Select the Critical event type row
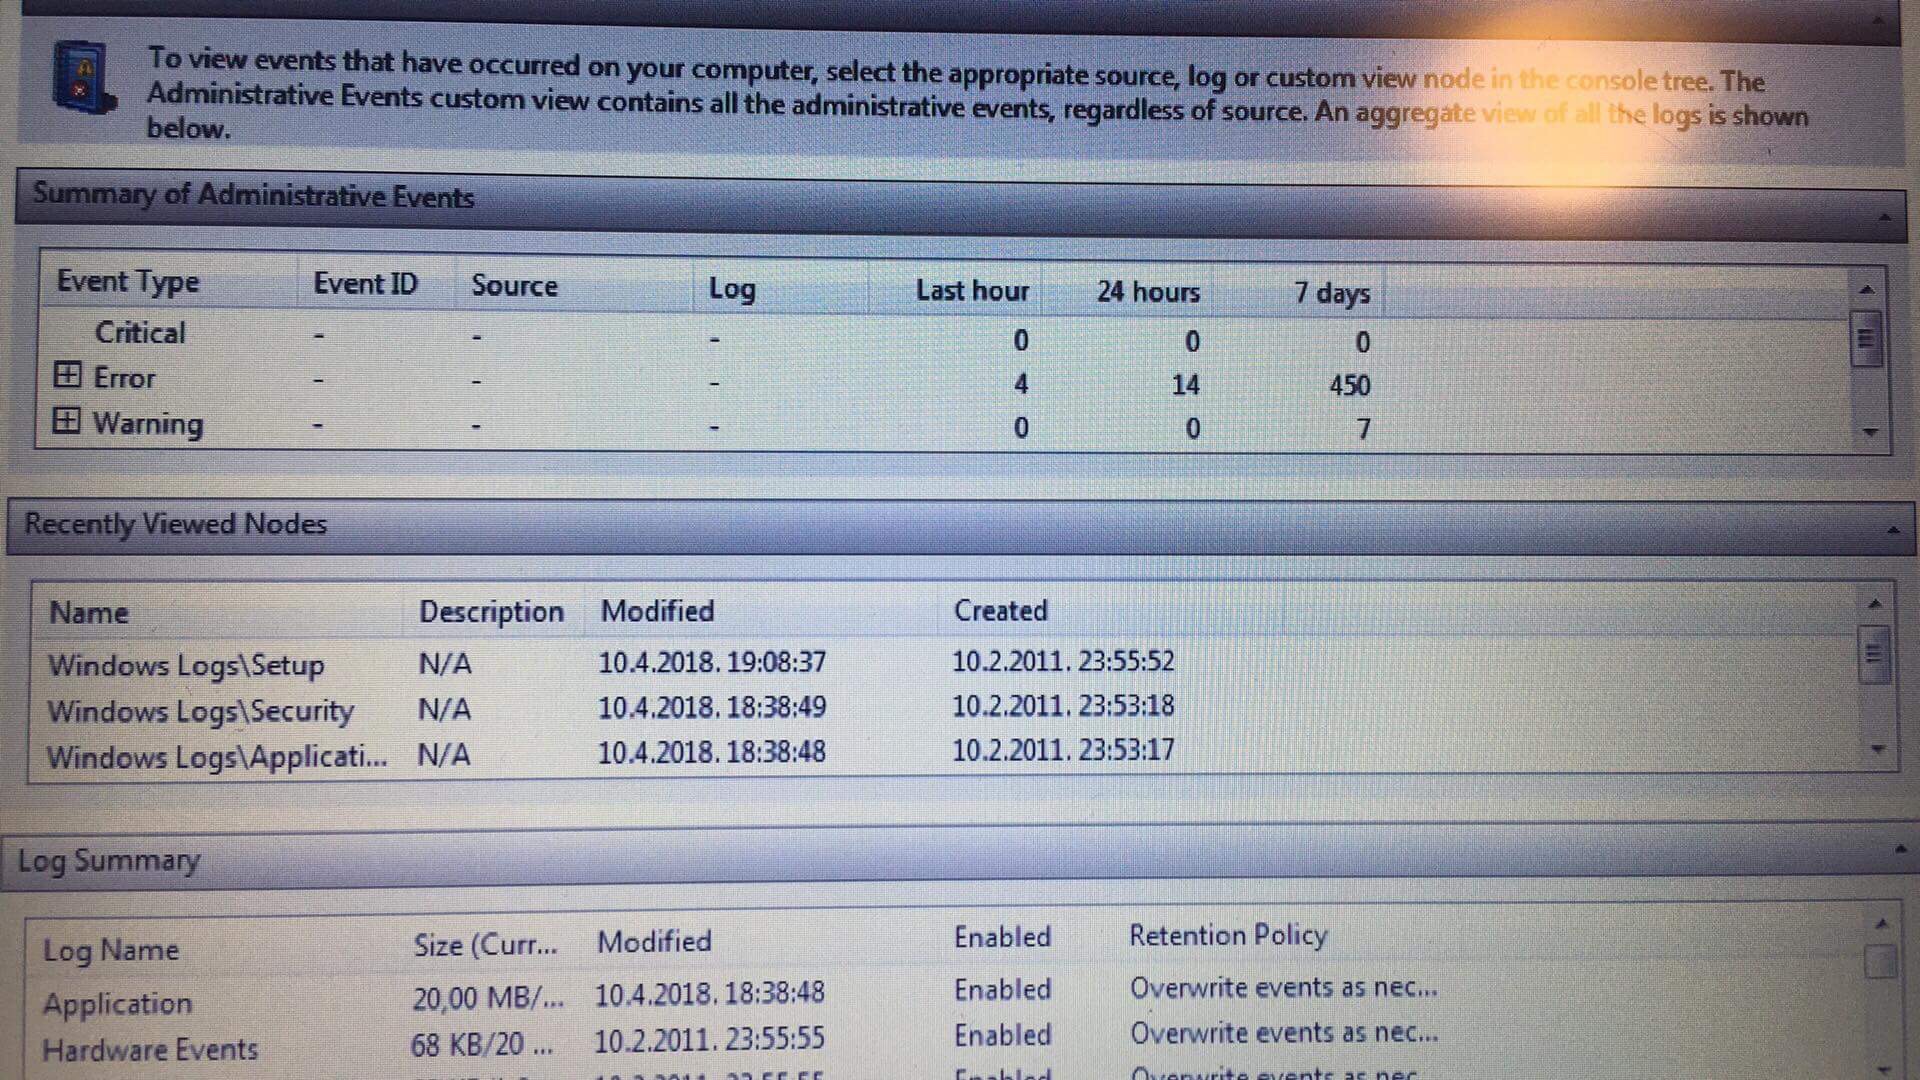Viewport: 1920px width, 1080px height. coord(140,333)
